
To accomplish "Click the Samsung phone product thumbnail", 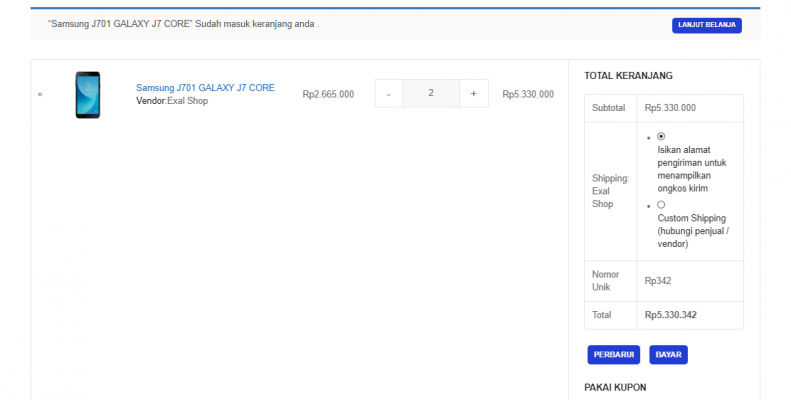I will coord(88,94).
